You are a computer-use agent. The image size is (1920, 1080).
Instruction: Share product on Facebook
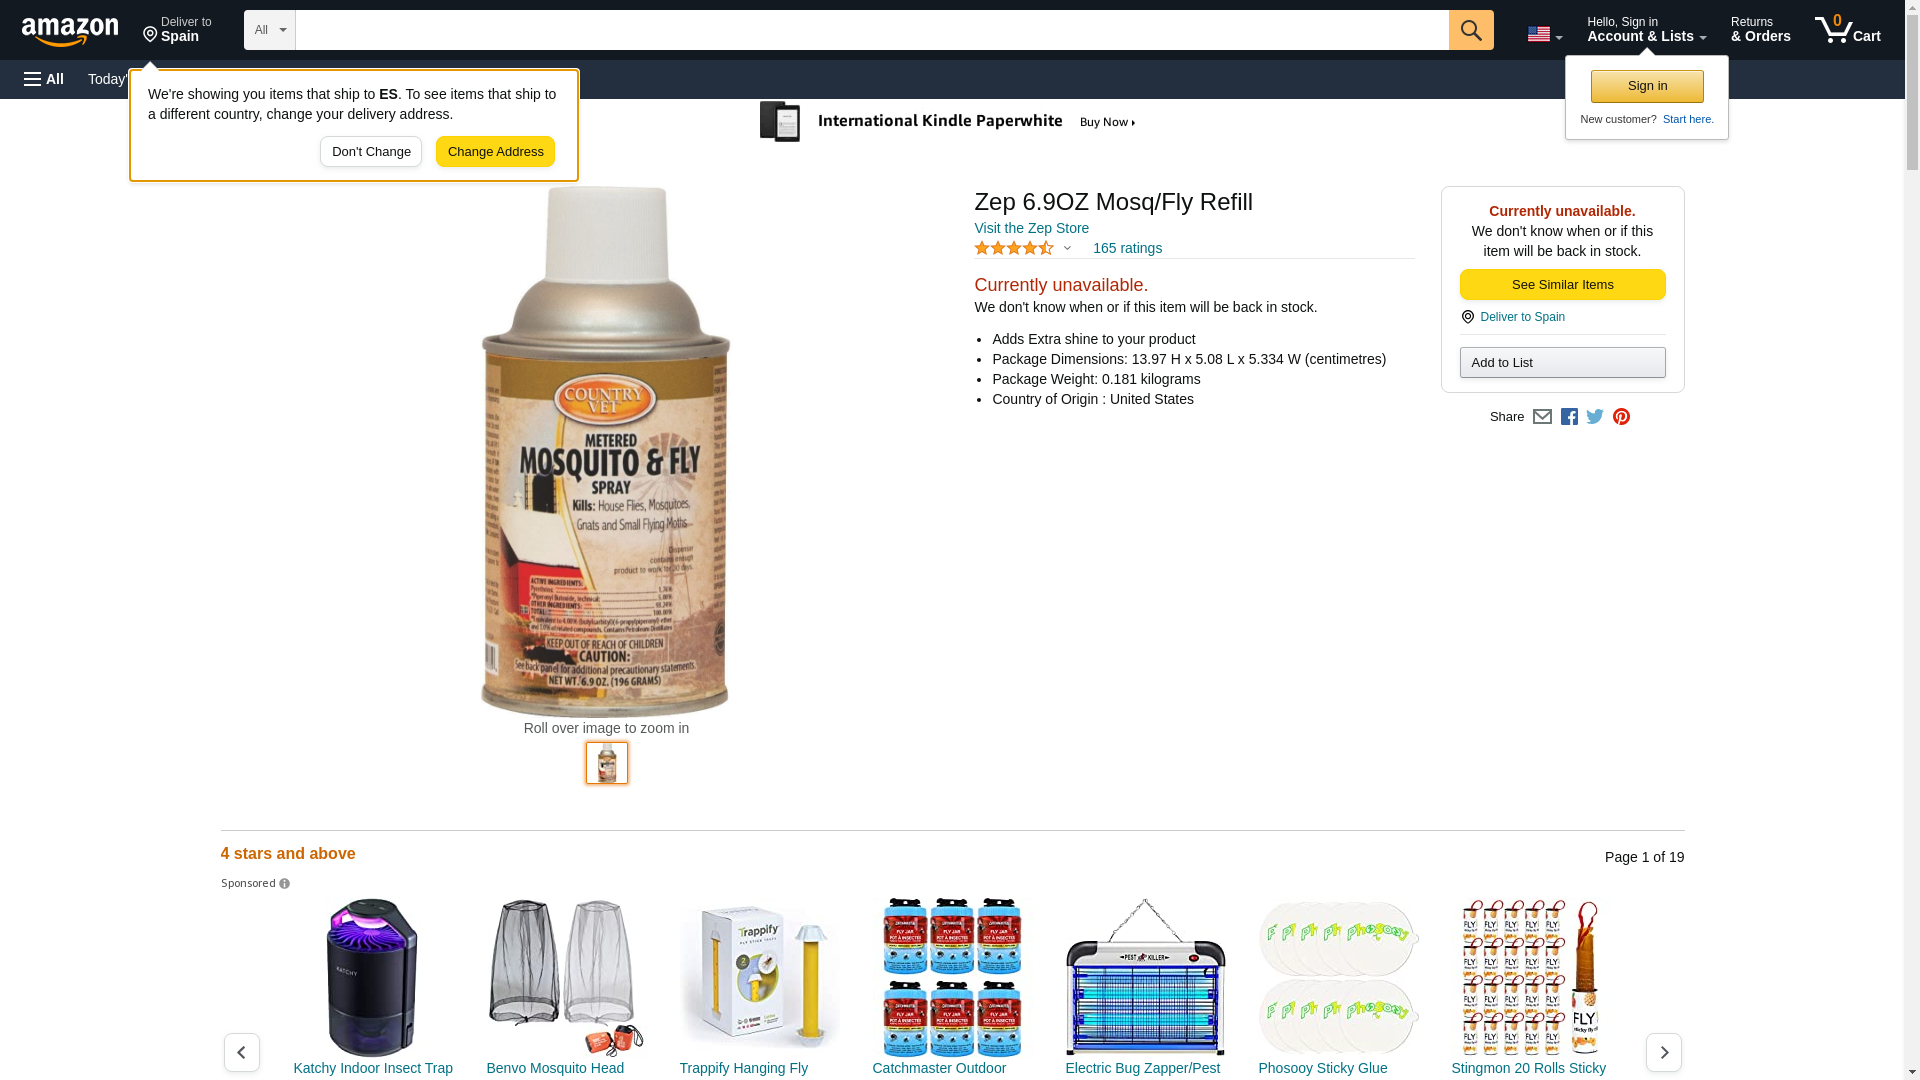1569,417
